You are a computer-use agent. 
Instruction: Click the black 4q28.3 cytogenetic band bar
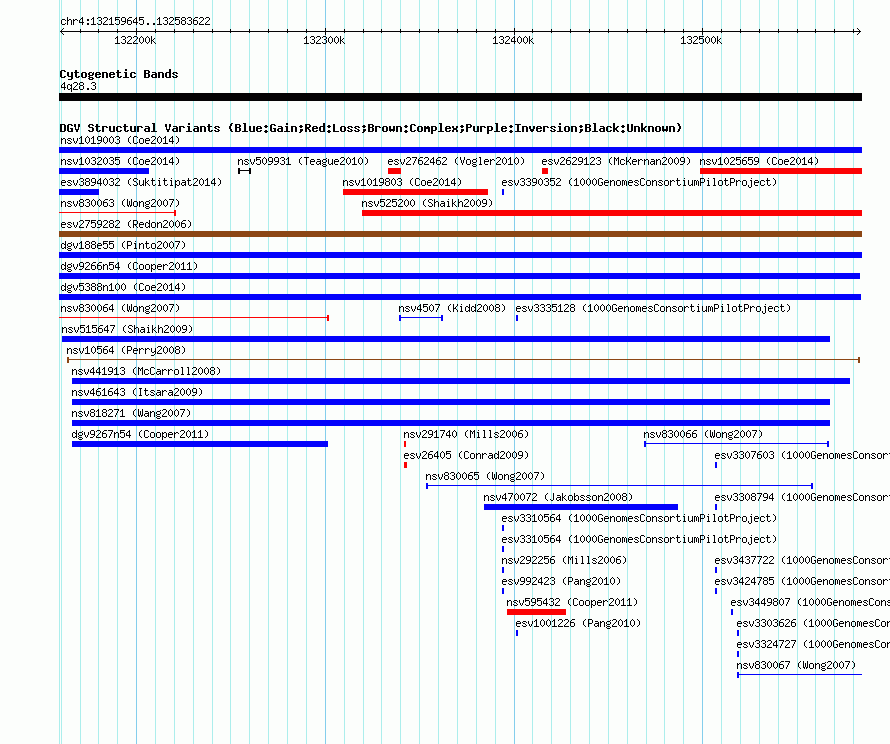coord(460,97)
